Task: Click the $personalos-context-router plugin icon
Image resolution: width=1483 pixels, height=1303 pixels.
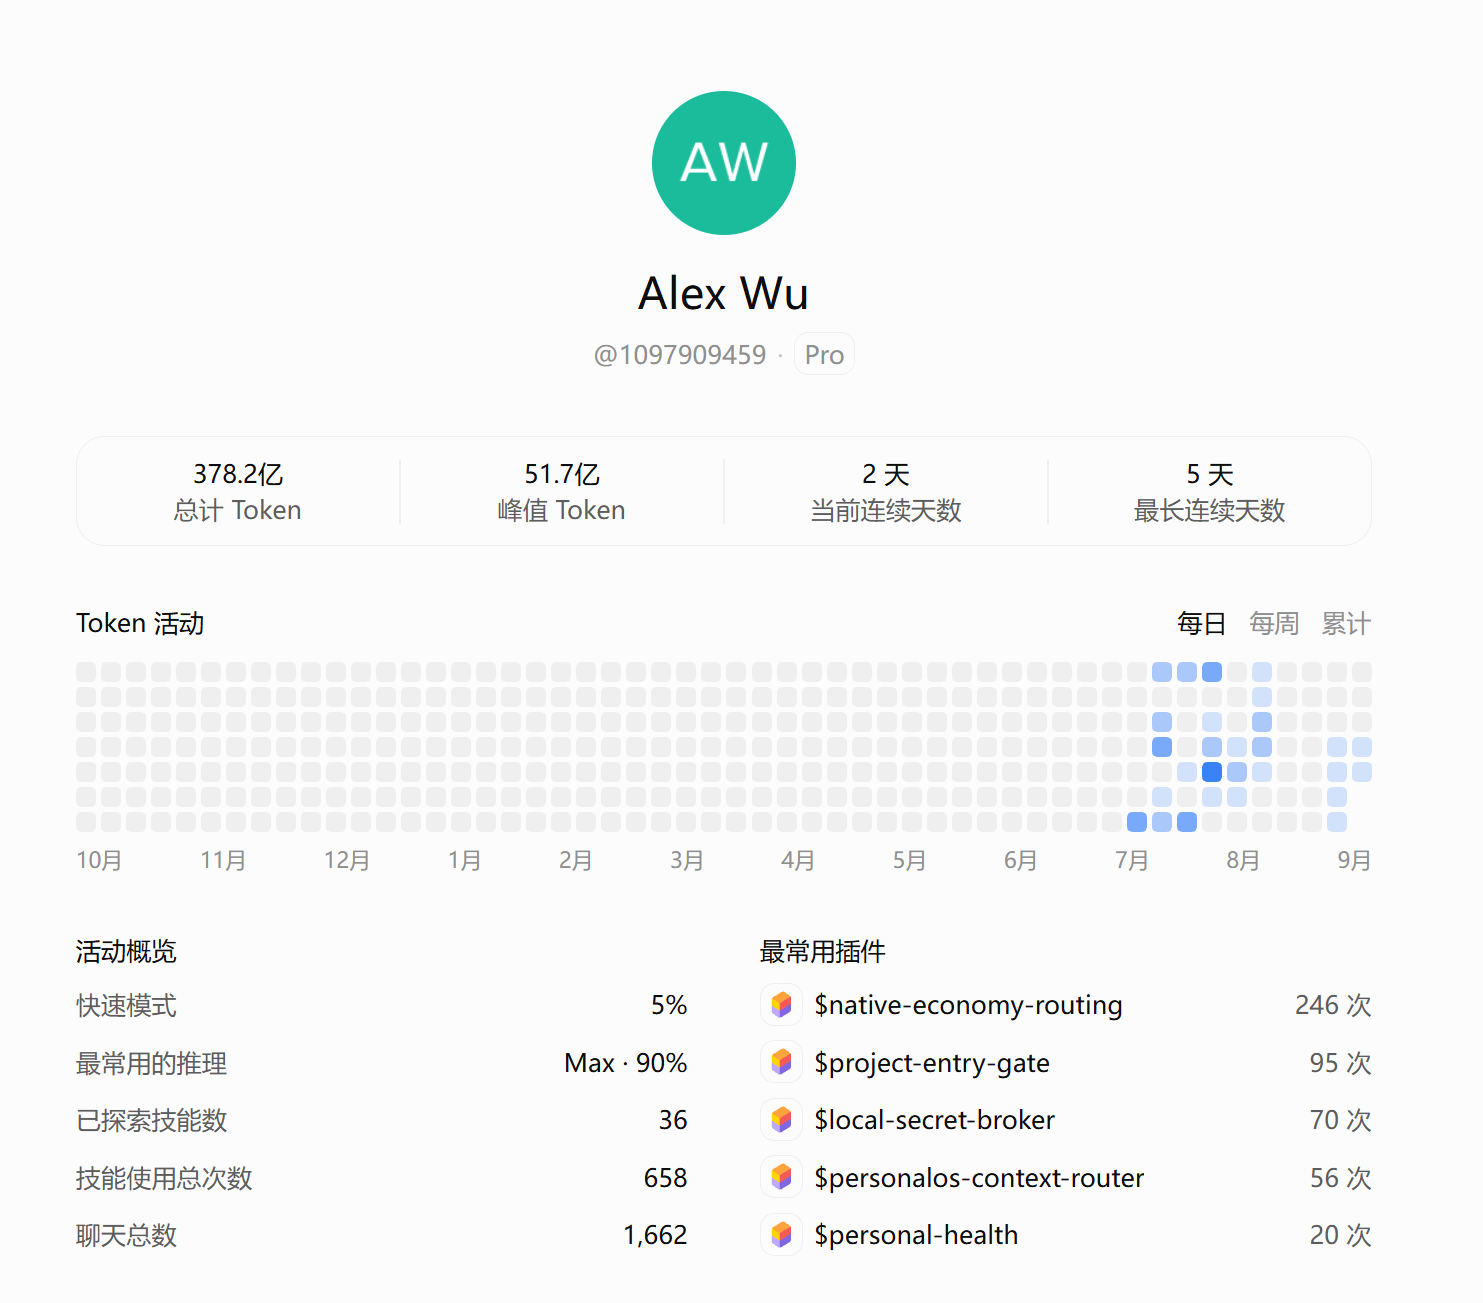Action: click(x=782, y=1177)
